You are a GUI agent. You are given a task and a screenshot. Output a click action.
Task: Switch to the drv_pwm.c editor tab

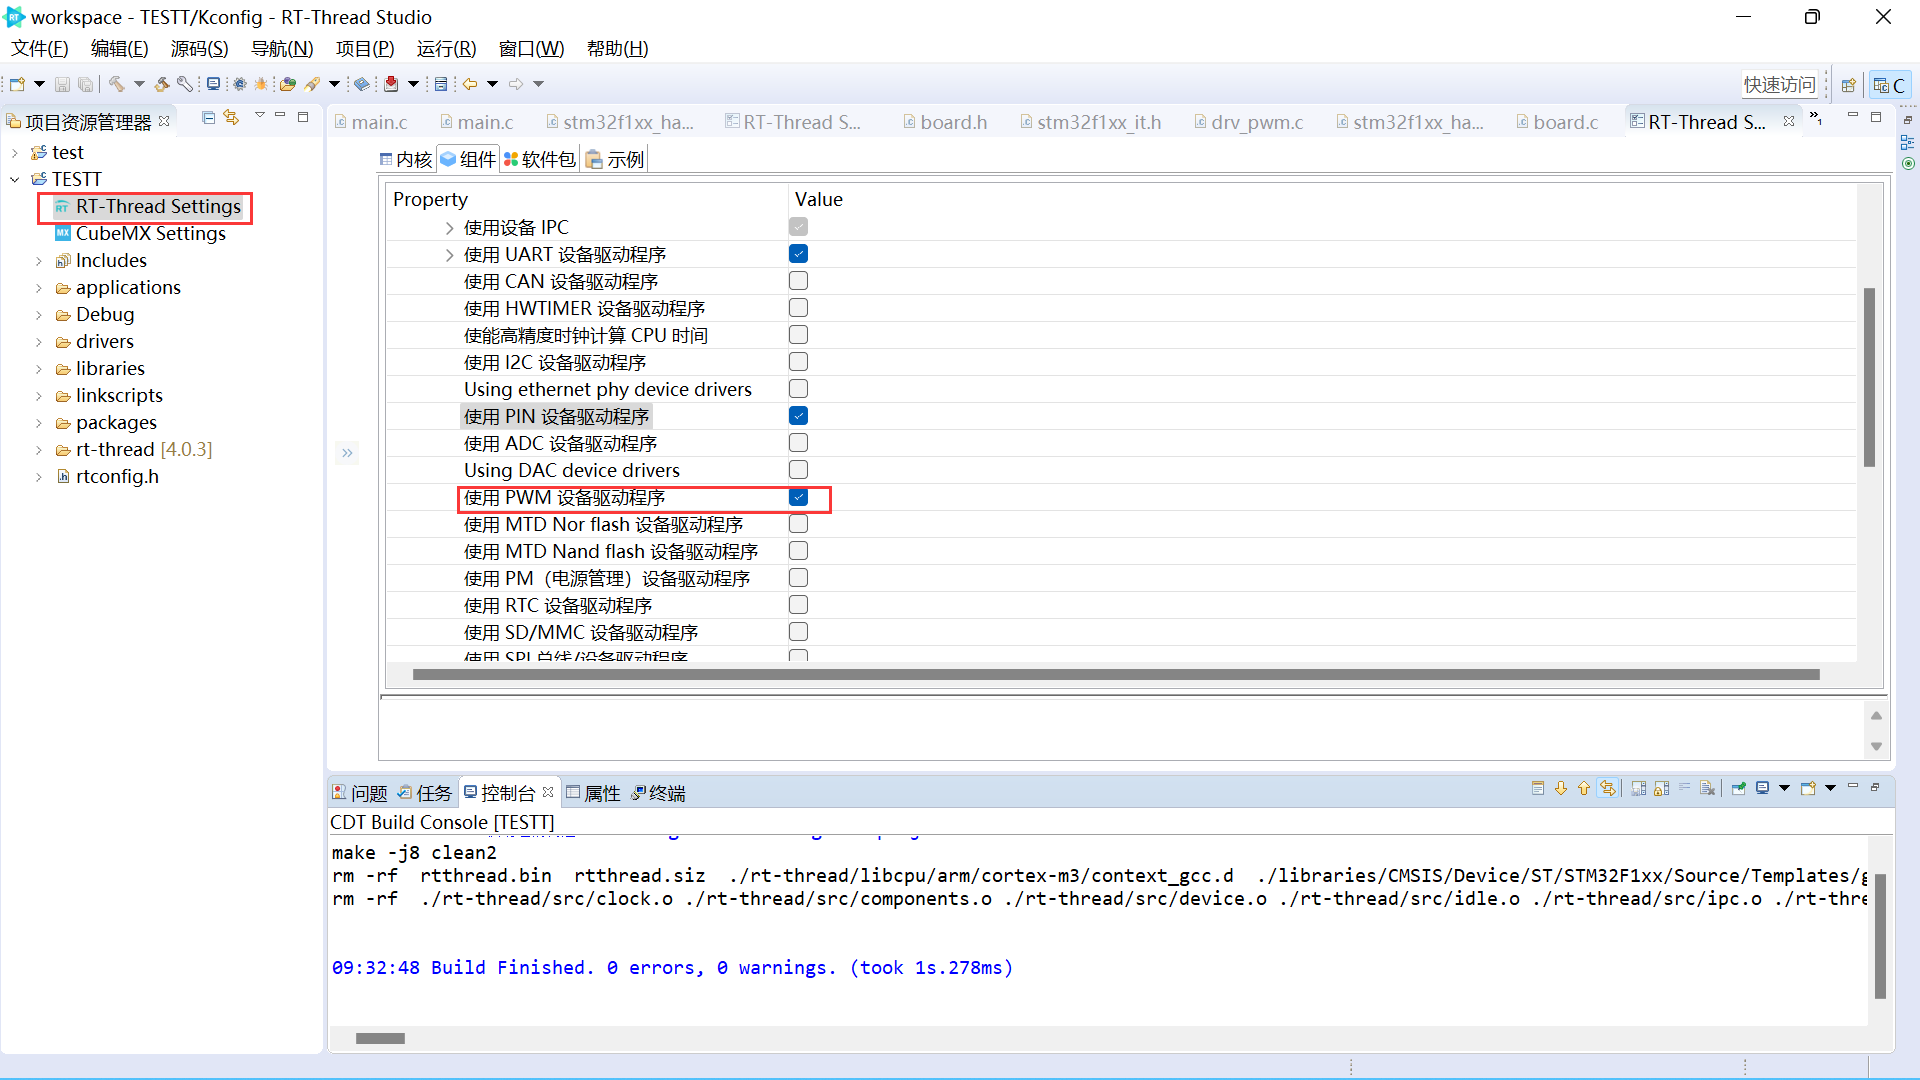(x=1256, y=122)
